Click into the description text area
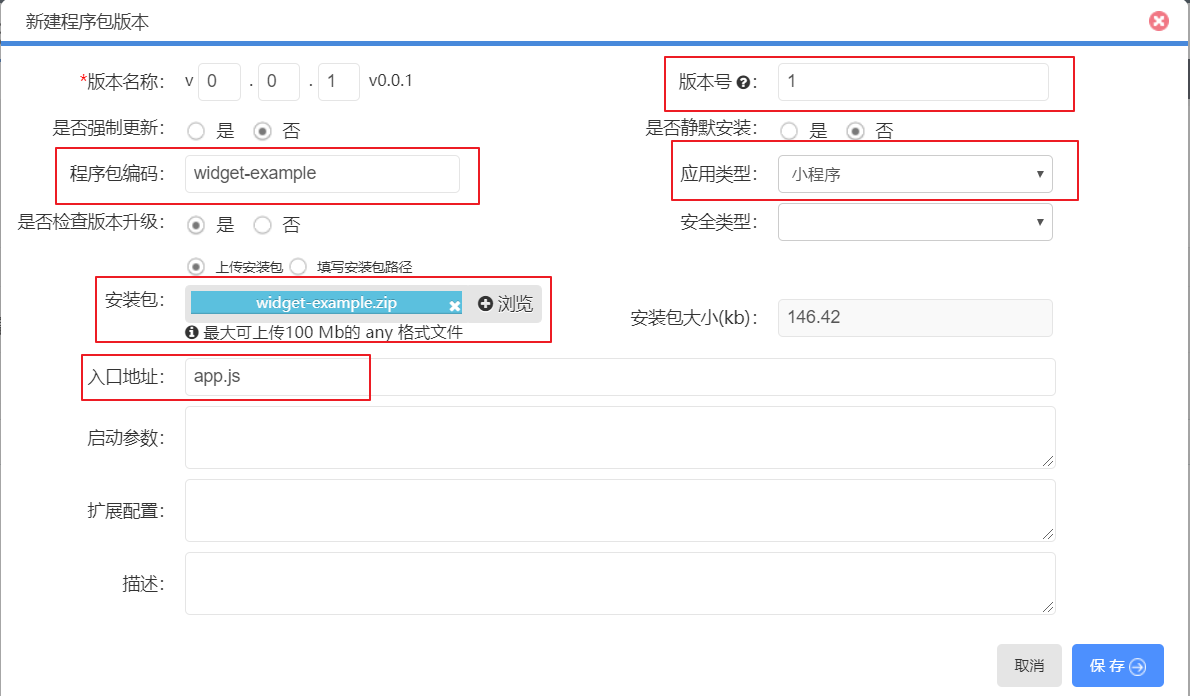Viewport: 1190px width, 696px height. coord(620,583)
